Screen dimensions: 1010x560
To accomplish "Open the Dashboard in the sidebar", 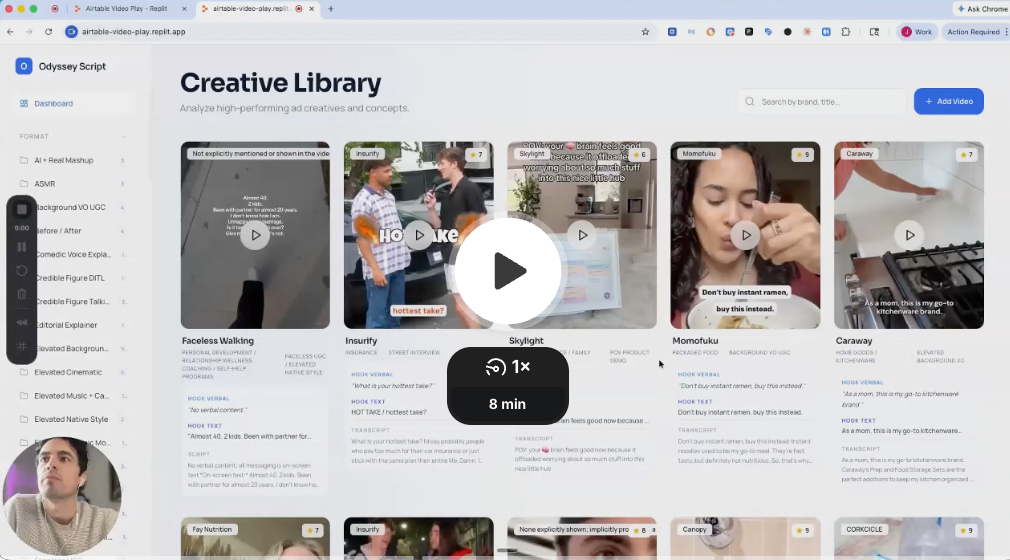I will [72, 103].
